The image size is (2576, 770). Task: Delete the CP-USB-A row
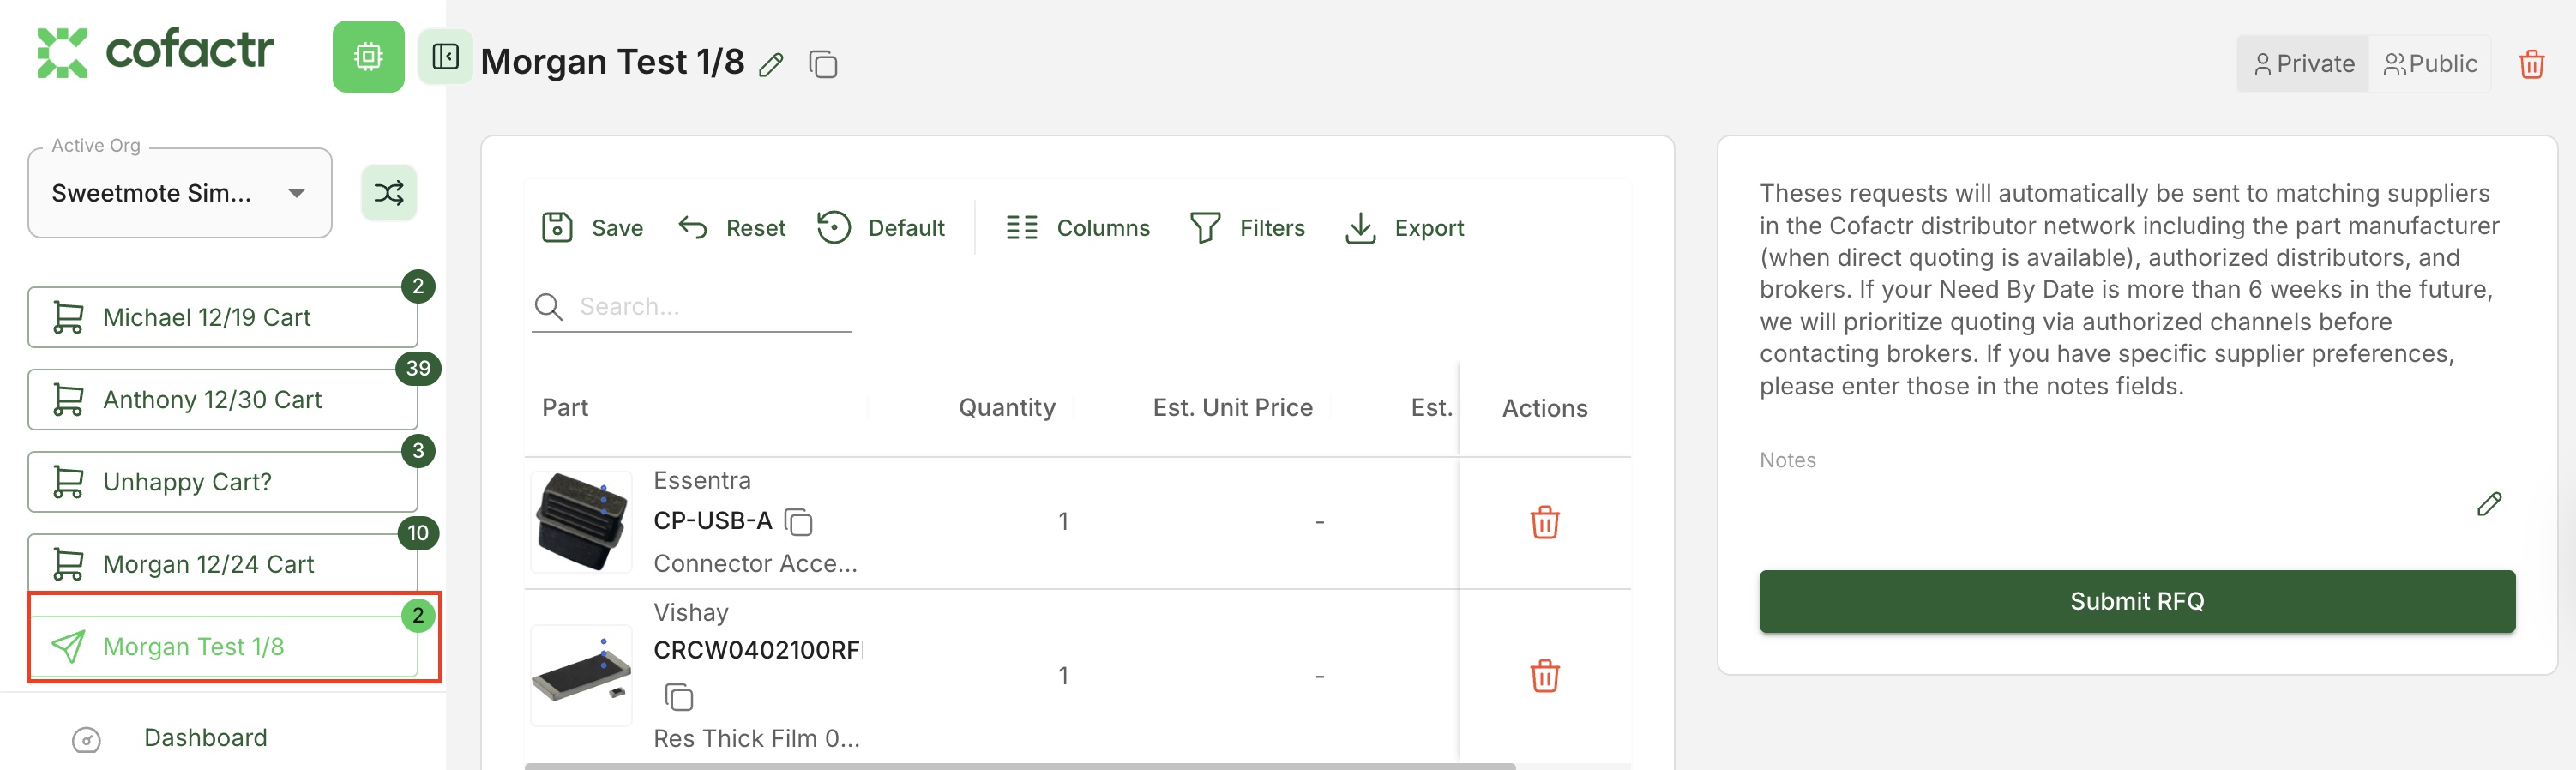click(x=1544, y=522)
